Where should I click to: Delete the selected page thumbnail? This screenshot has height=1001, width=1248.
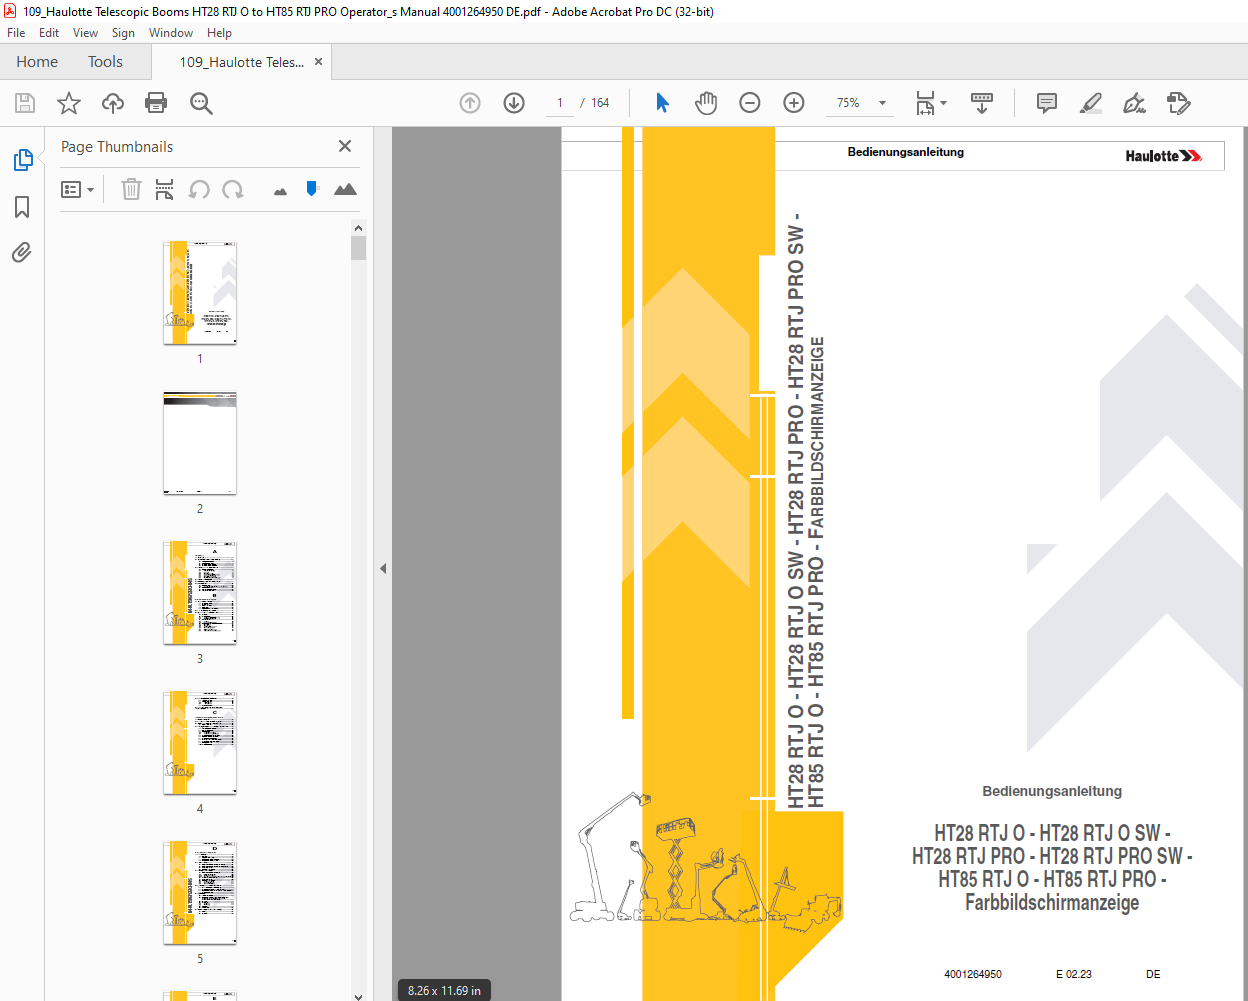click(x=131, y=189)
